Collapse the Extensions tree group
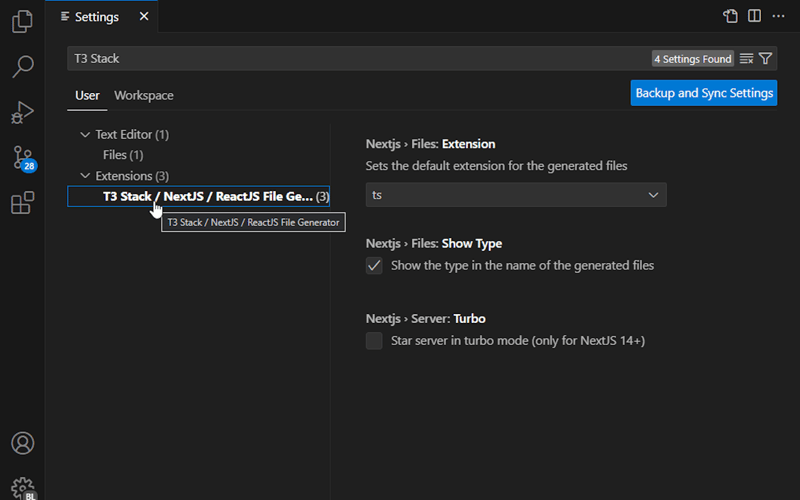Screen dimensions: 800x500 [85, 176]
